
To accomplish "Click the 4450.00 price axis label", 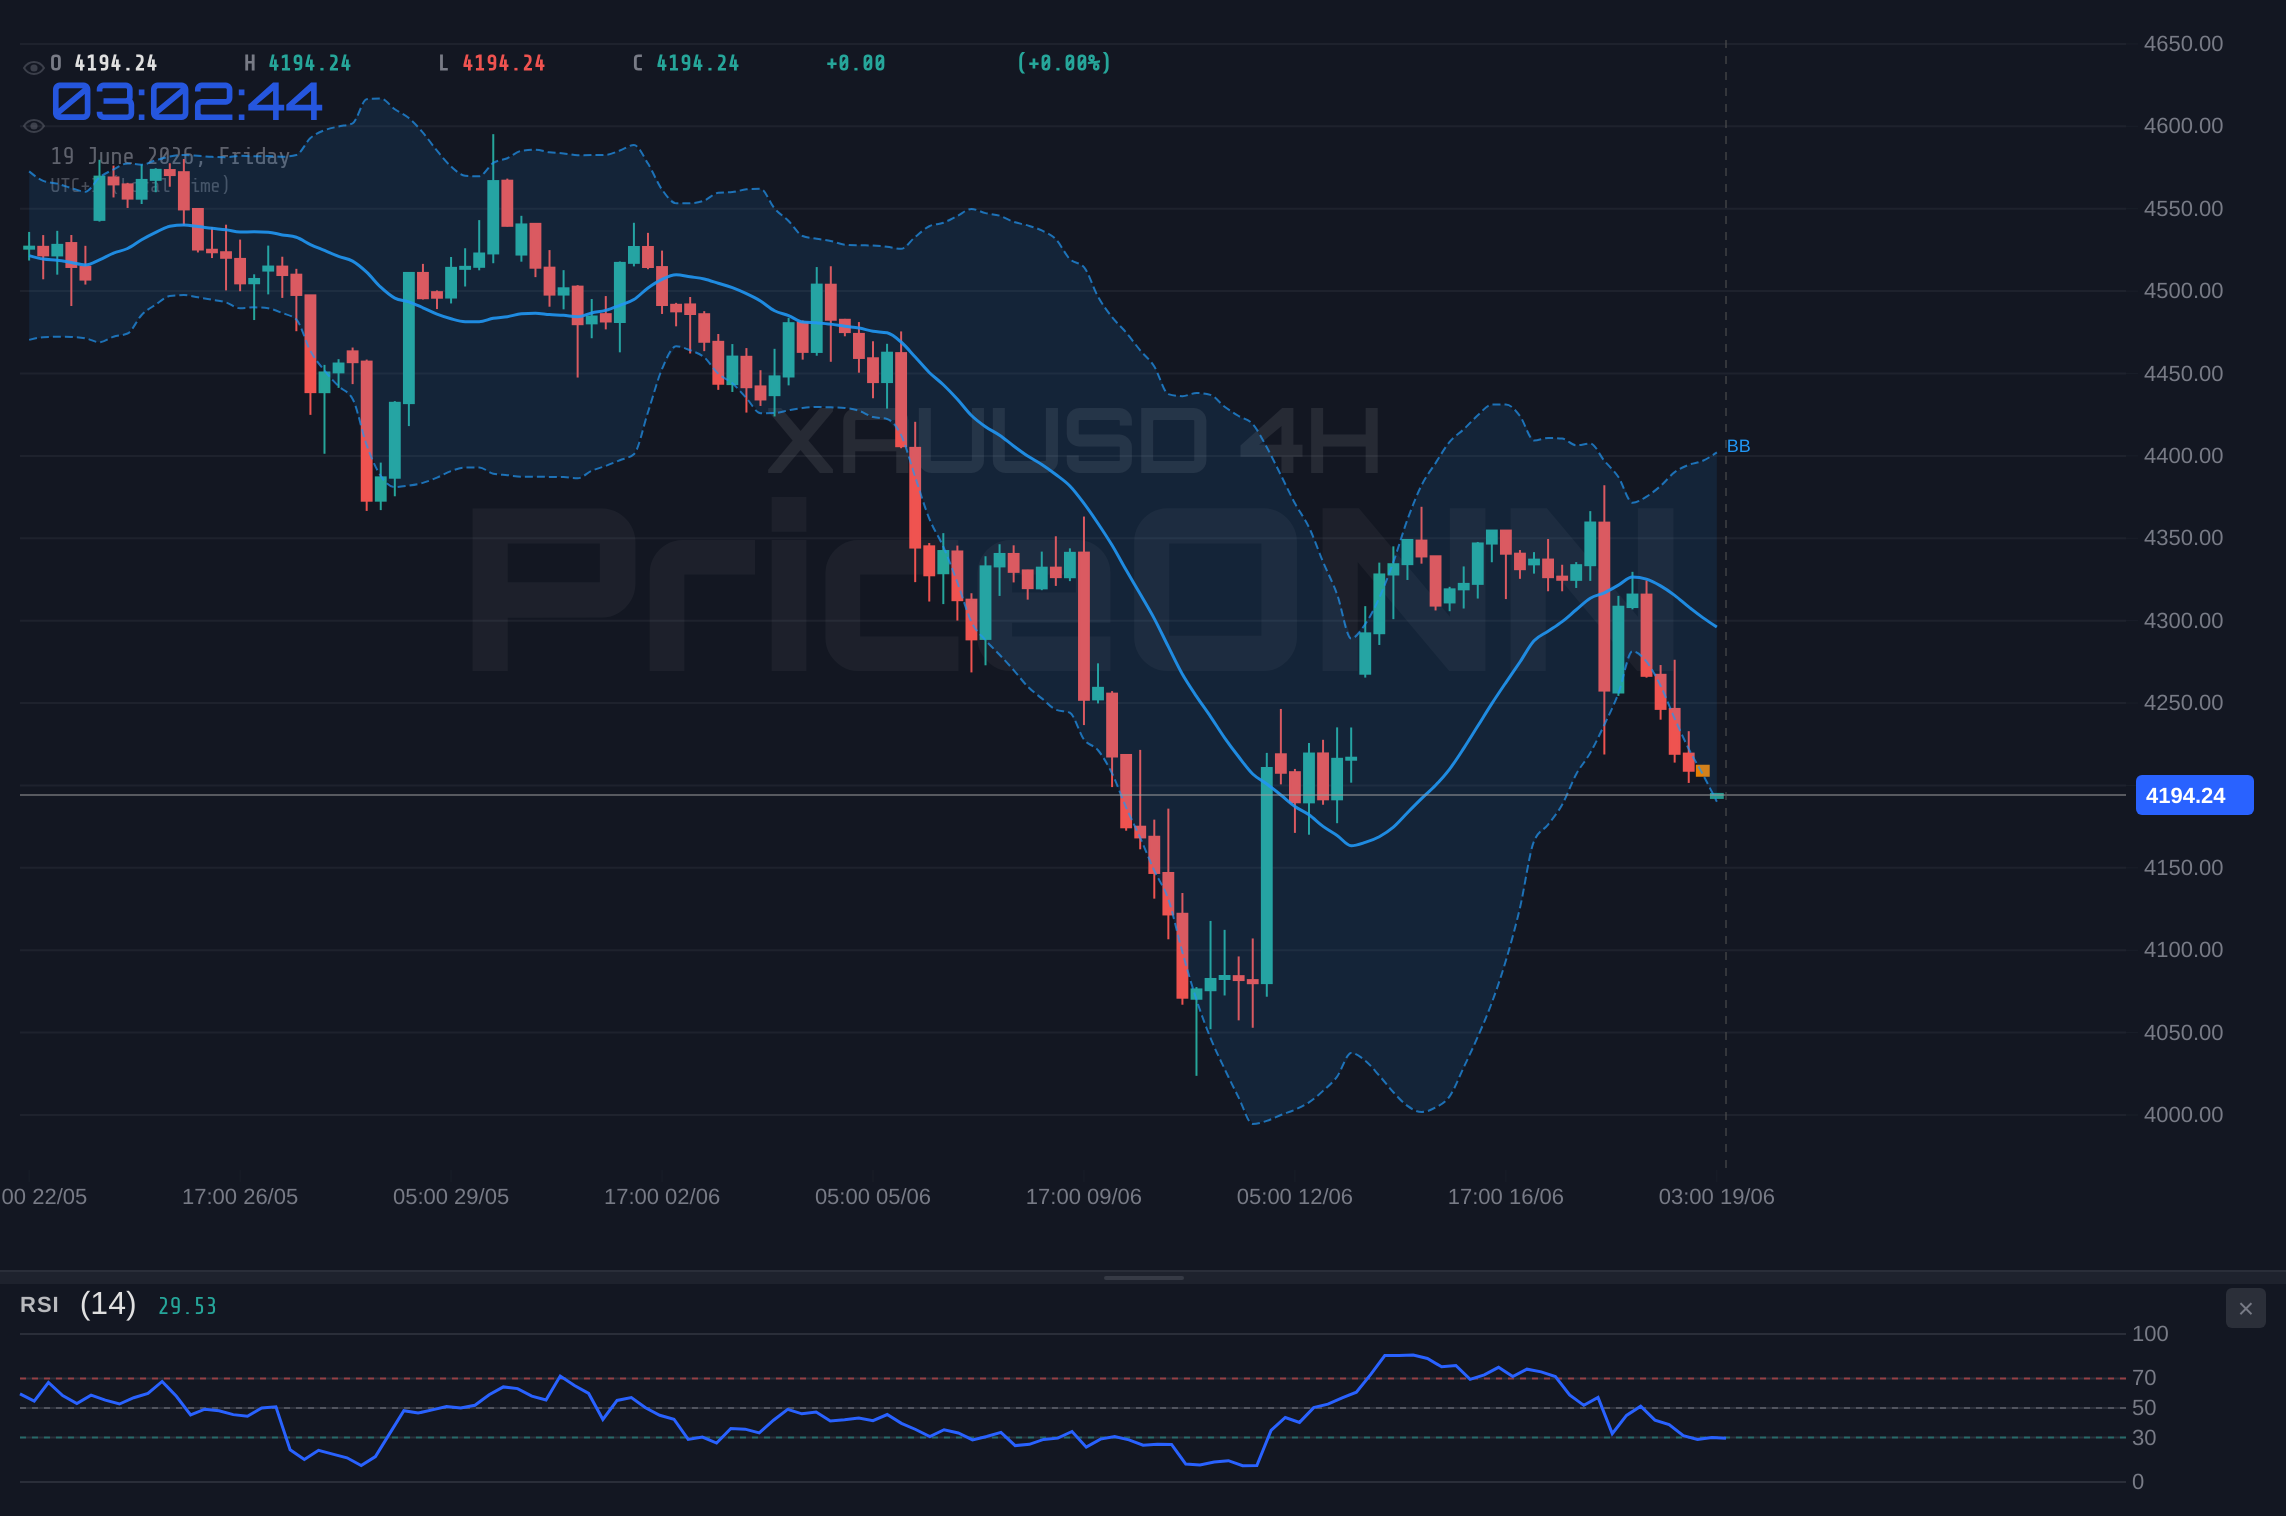I will pos(2183,374).
